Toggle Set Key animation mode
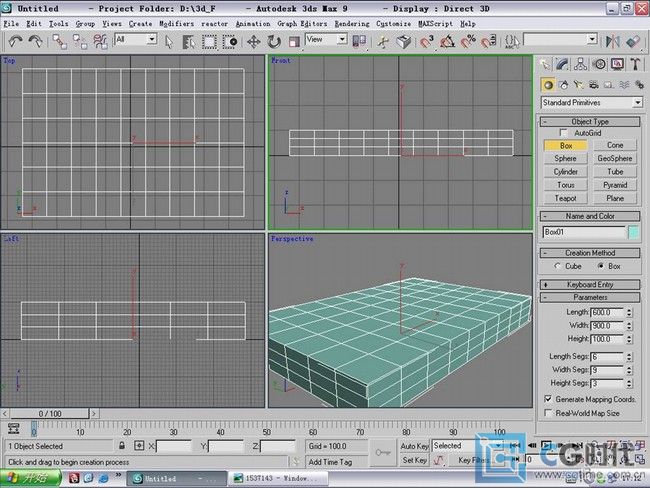This screenshot has height=488, width=650. tap(415, 460)
